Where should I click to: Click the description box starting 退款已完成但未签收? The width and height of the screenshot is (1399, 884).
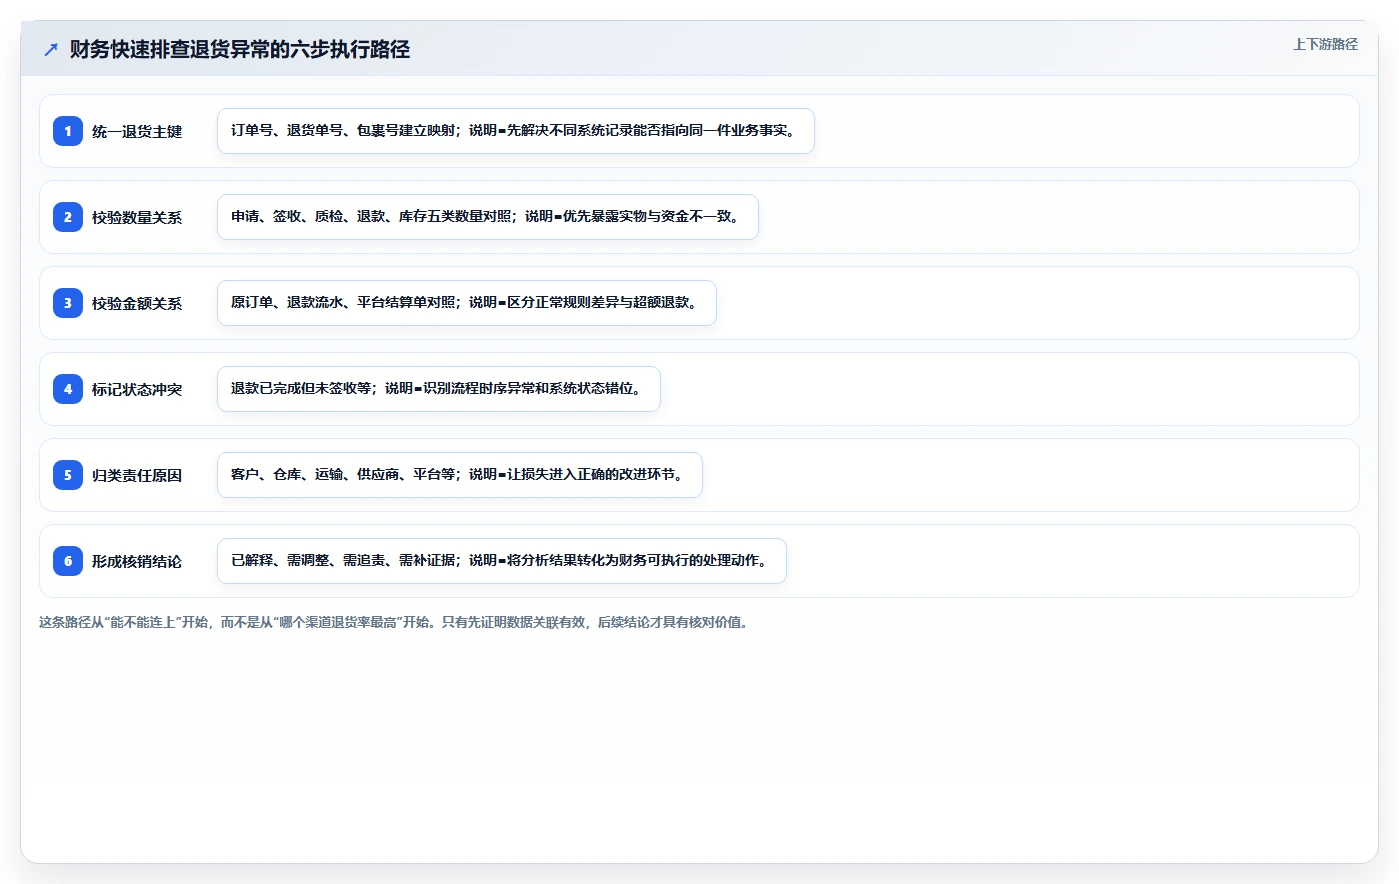click(439, 389)
